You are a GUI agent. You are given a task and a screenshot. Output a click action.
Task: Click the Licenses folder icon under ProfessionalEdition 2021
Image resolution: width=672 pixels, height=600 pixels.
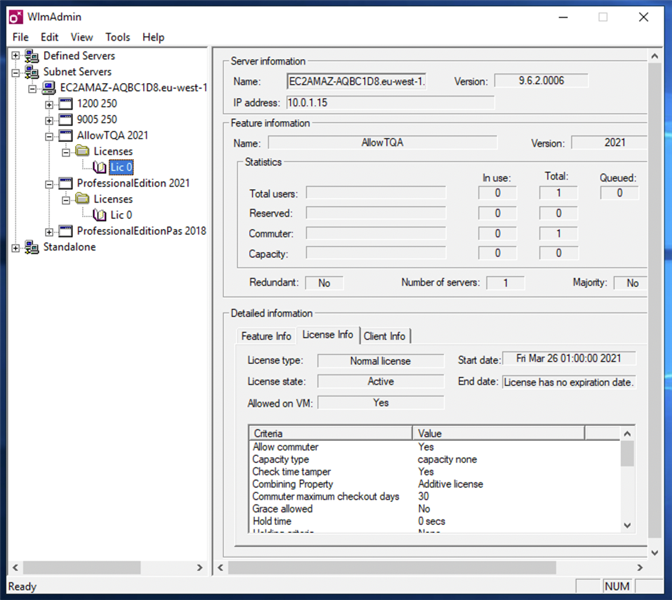coord(82,199)
